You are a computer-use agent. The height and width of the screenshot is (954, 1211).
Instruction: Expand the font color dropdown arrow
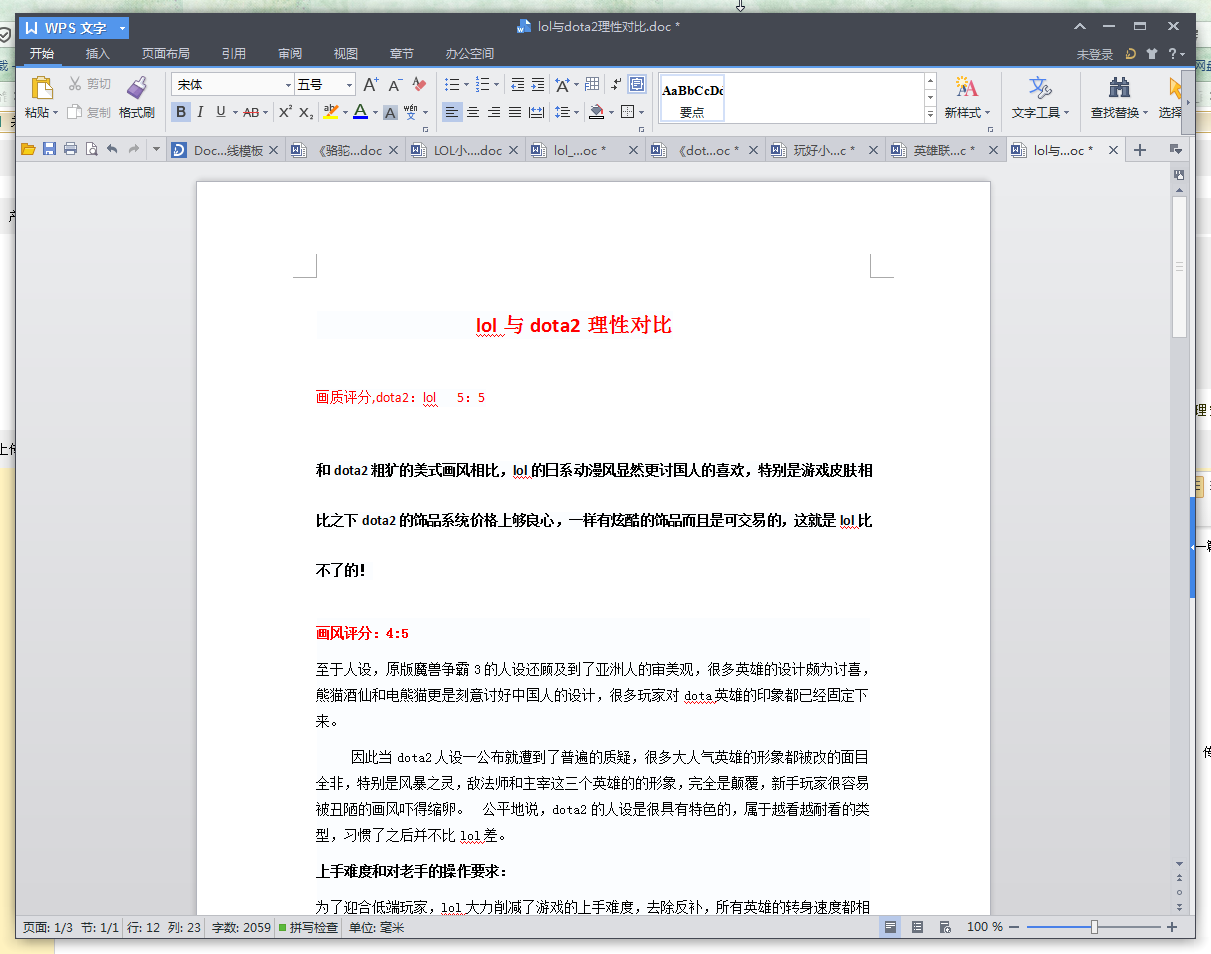(375, 113)
